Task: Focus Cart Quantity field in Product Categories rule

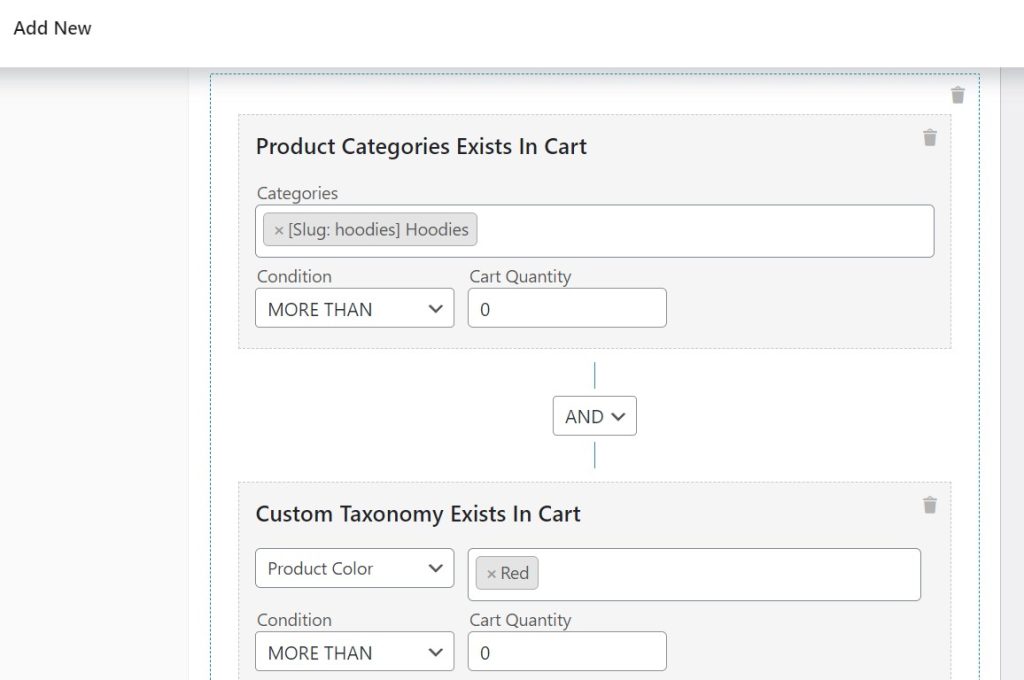Action: pos(567,308)
